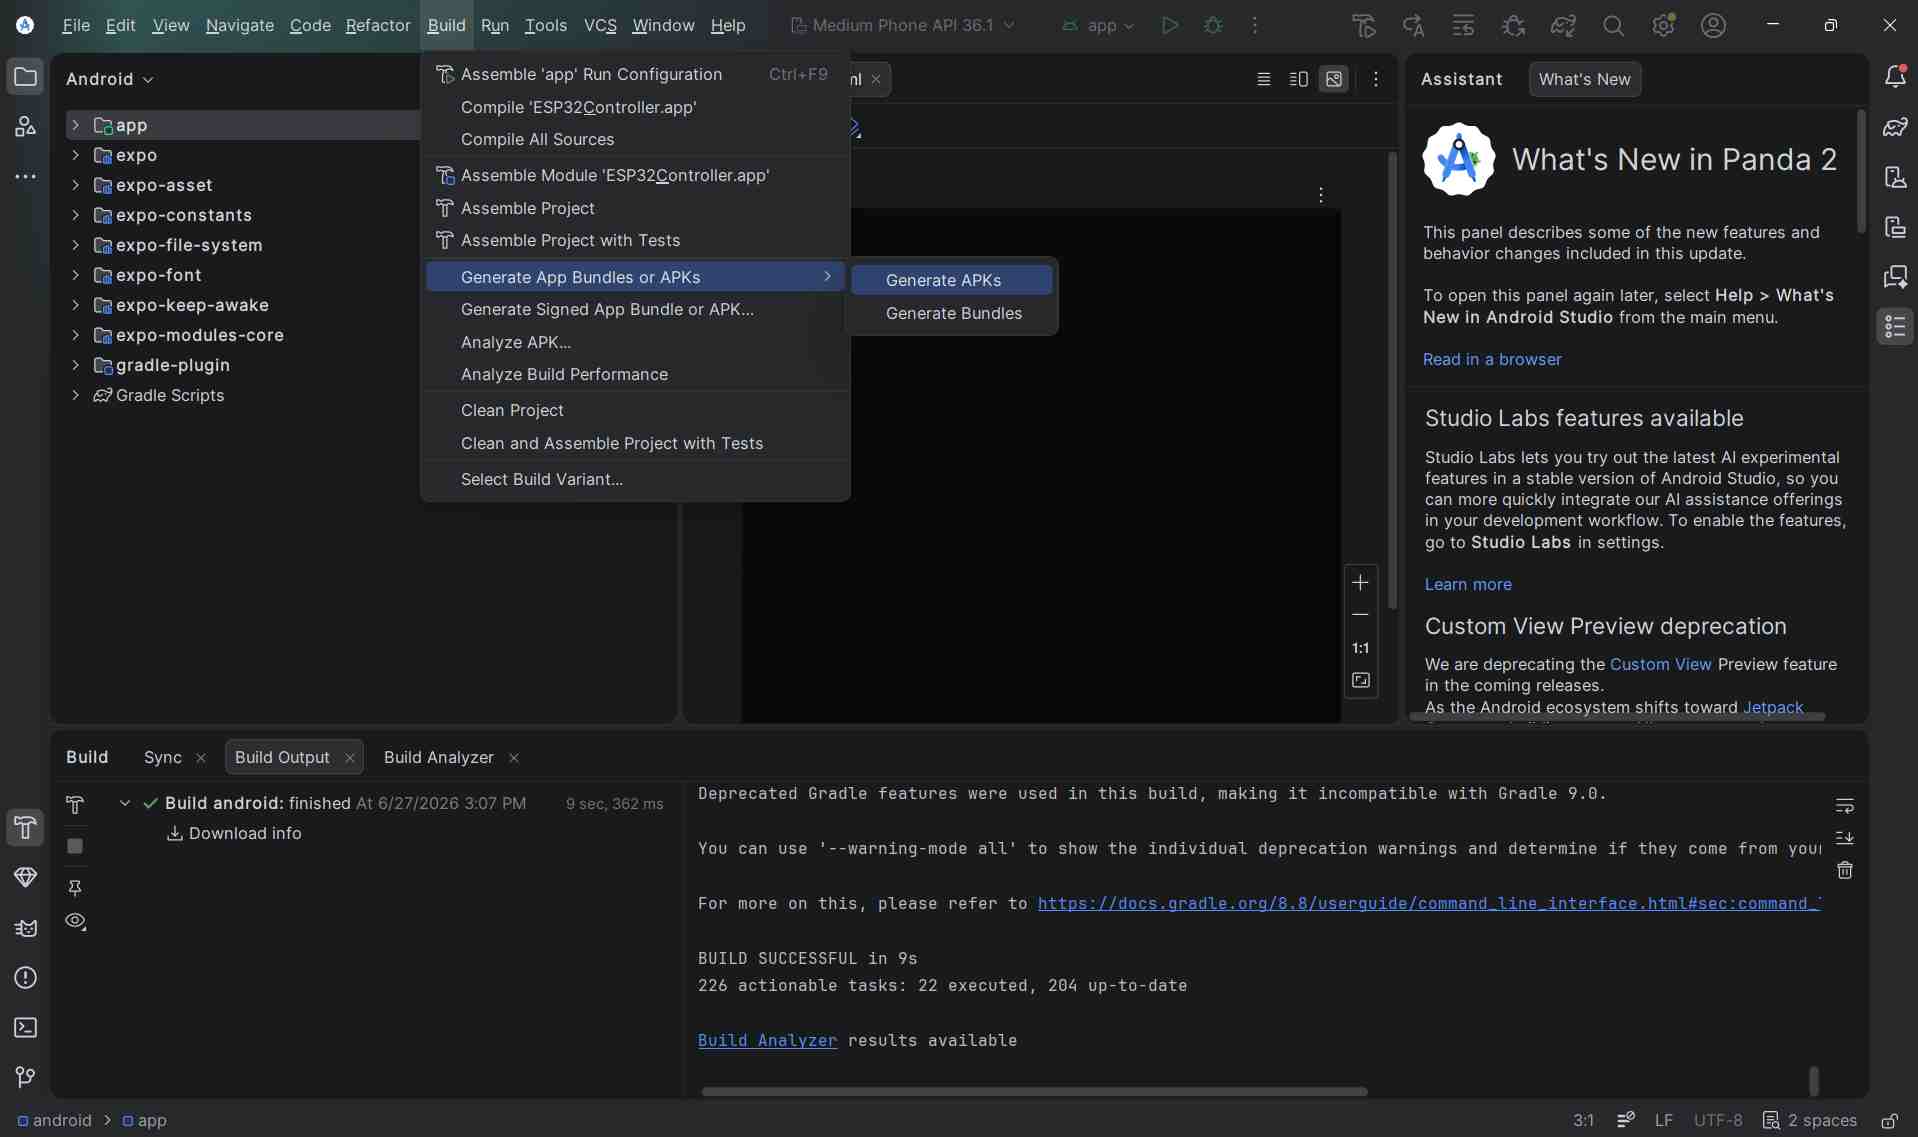
Task: Expand expo-file-system module
Action: click(x=75, y=245)
